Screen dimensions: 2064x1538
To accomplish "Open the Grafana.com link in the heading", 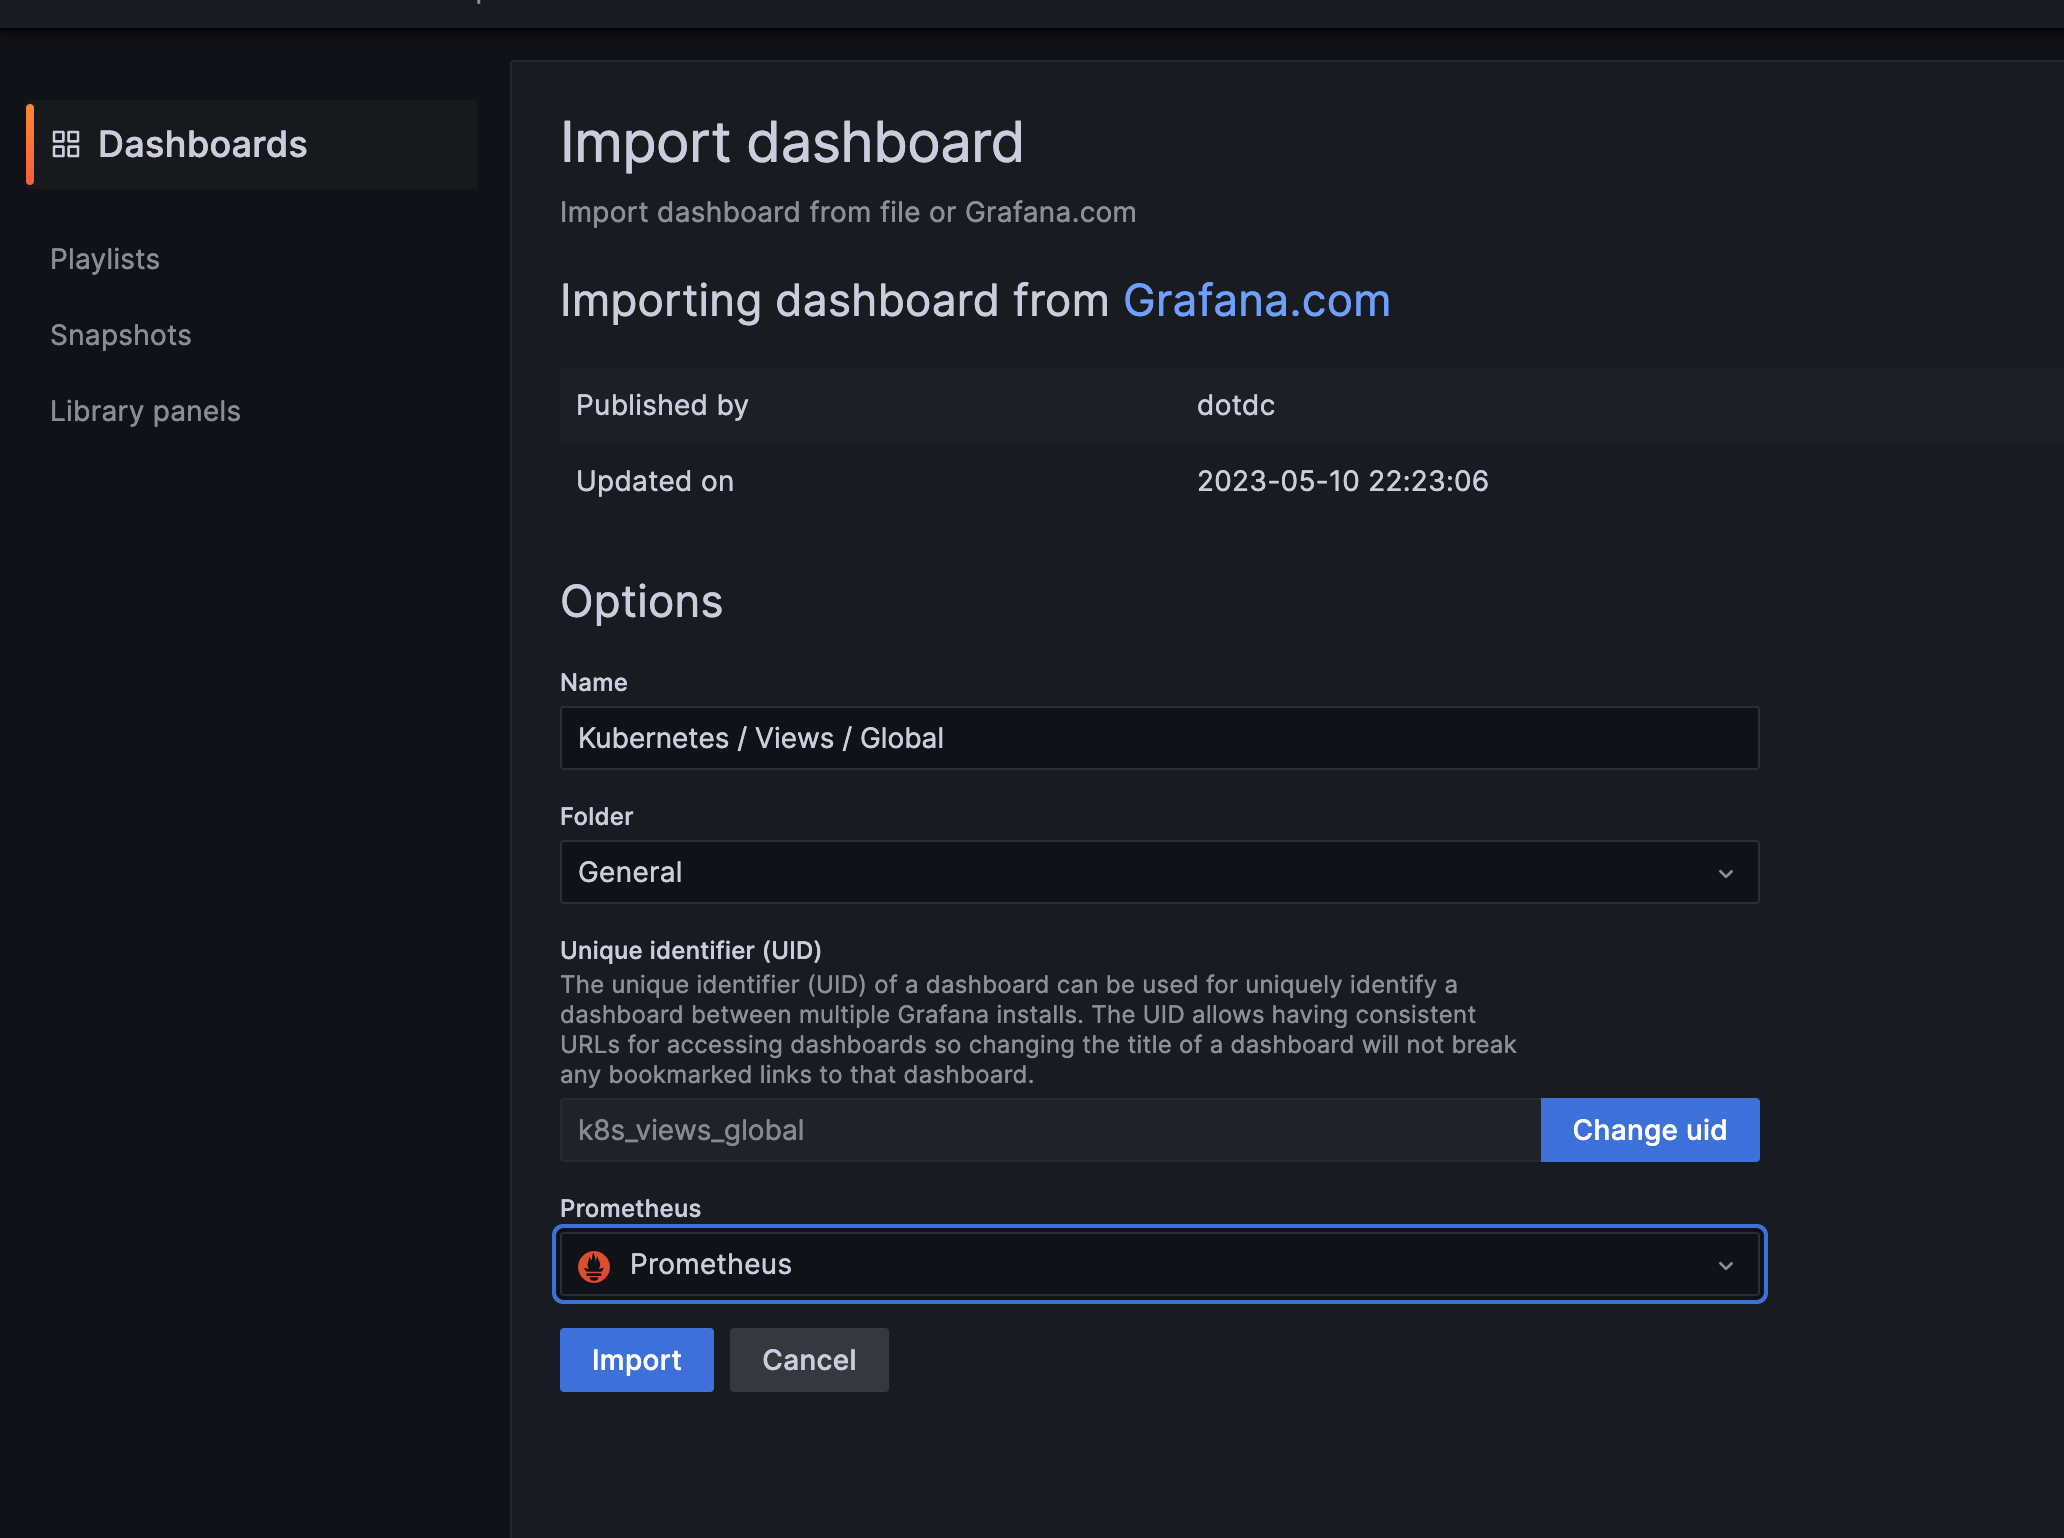I will 1256,301.
